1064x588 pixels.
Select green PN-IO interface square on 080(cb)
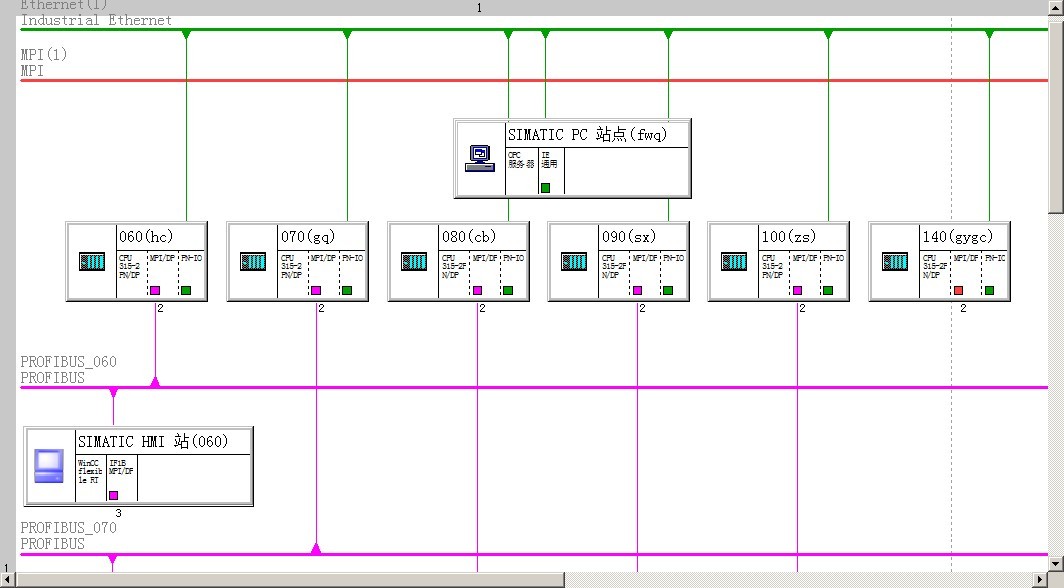[508, 290]
